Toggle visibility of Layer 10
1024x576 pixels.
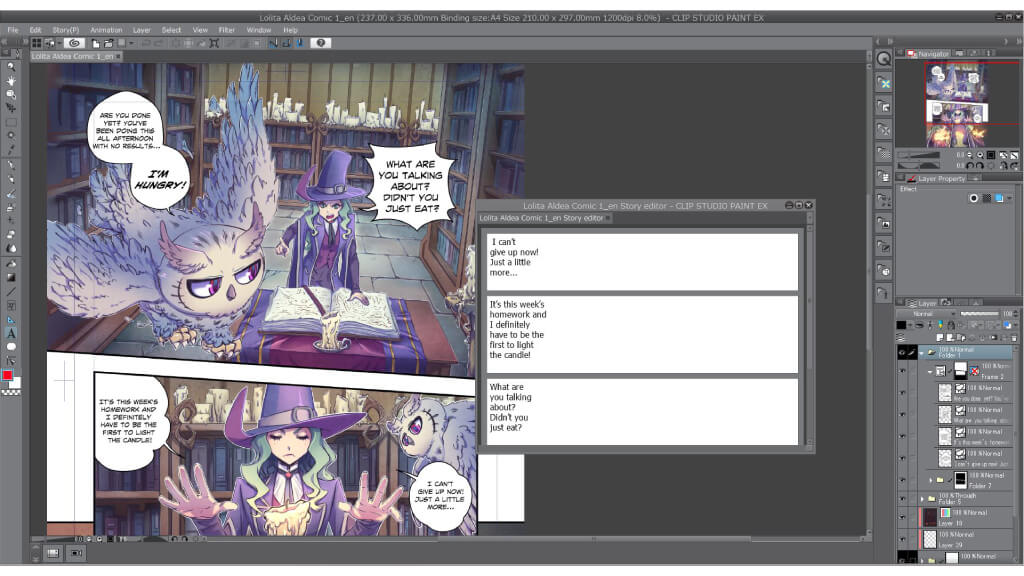[903, 517]
